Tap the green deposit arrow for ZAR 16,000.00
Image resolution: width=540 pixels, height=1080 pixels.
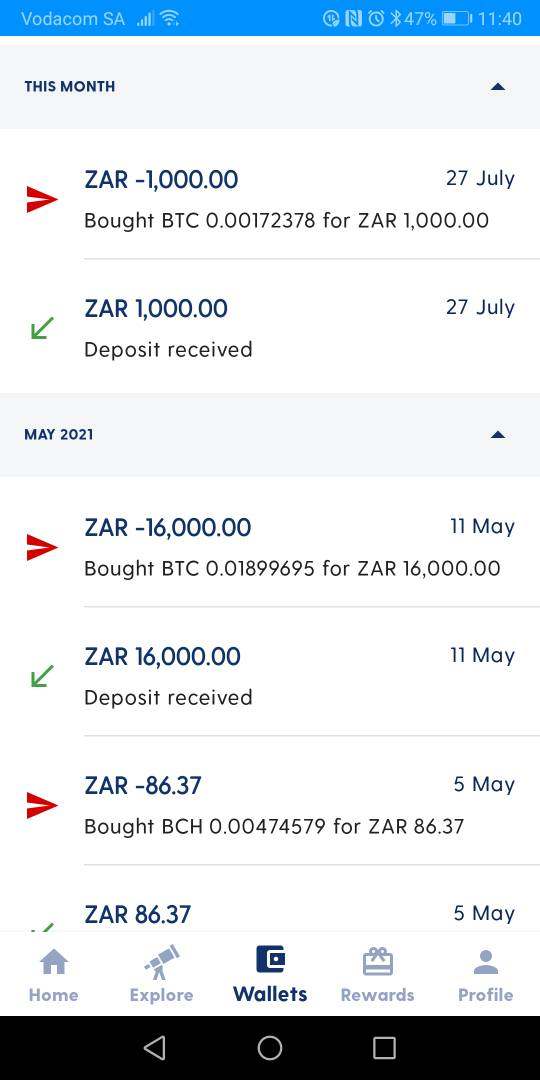click(42, 676)
